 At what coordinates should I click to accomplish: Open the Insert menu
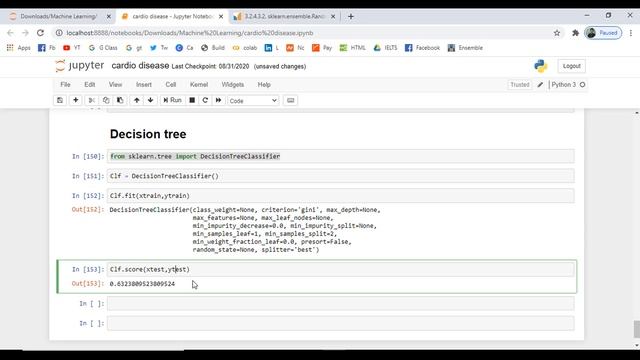pos(144,85)
